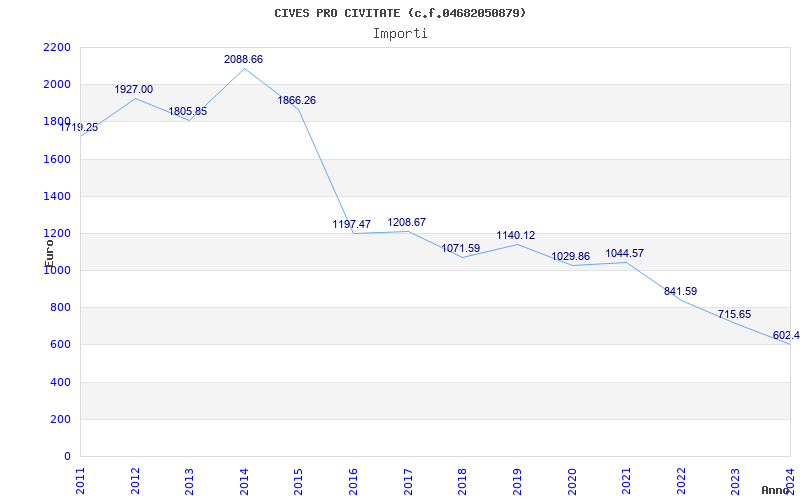Select the 2200 y-axis tick label

pyautogui.click(x=57, y=48)
